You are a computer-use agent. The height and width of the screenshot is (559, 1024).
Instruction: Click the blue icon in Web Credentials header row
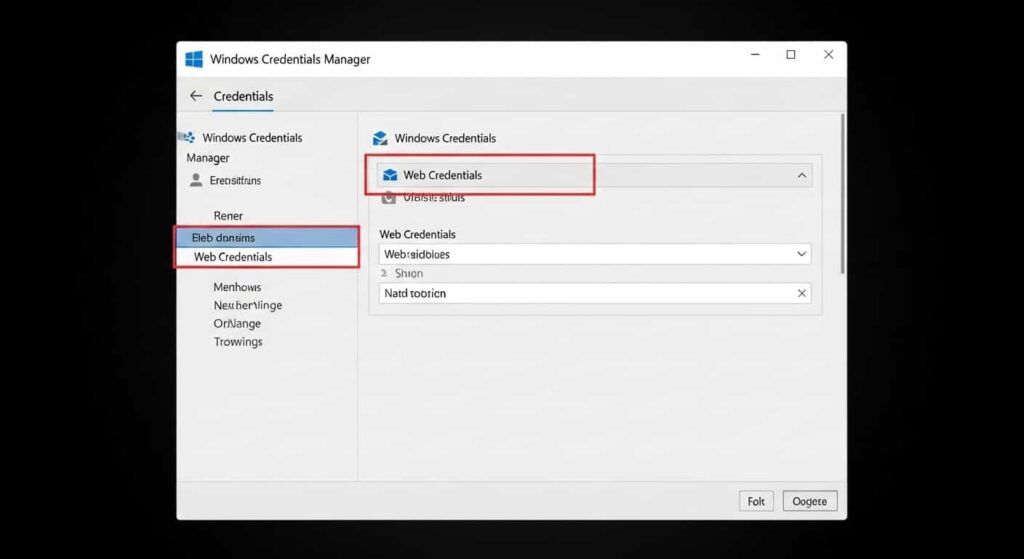pyautogui.click(x=390, y=175)
